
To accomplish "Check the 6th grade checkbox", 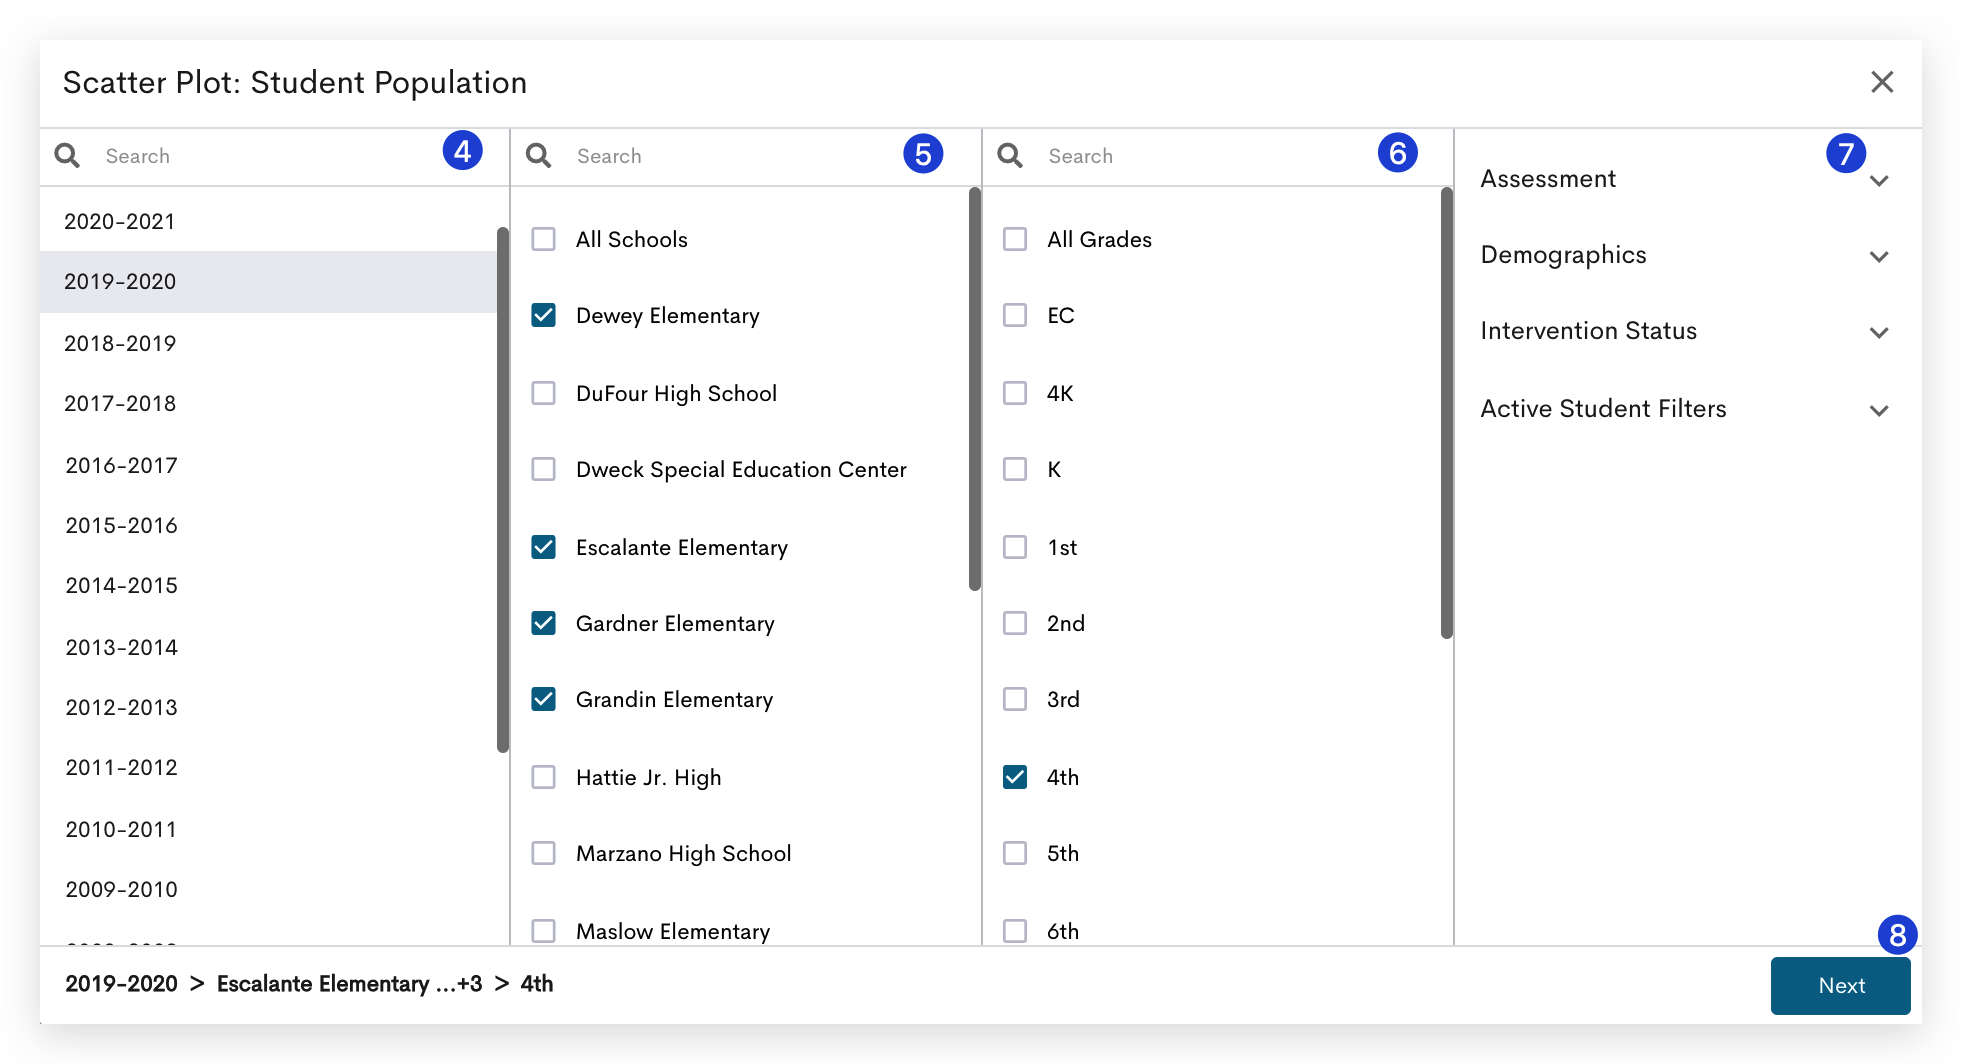I will [1015, 931].
